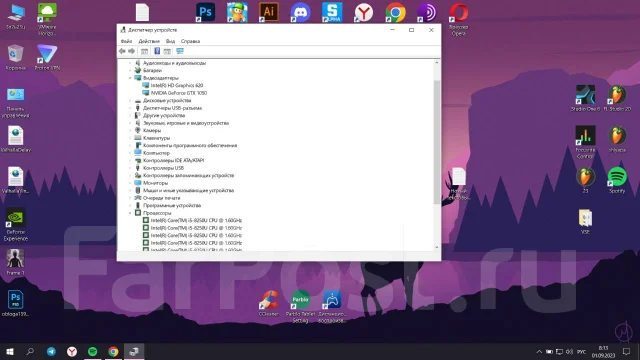Open Telegram from the taskbar
The width and height of the screenshot is (640, 360).
51,351
